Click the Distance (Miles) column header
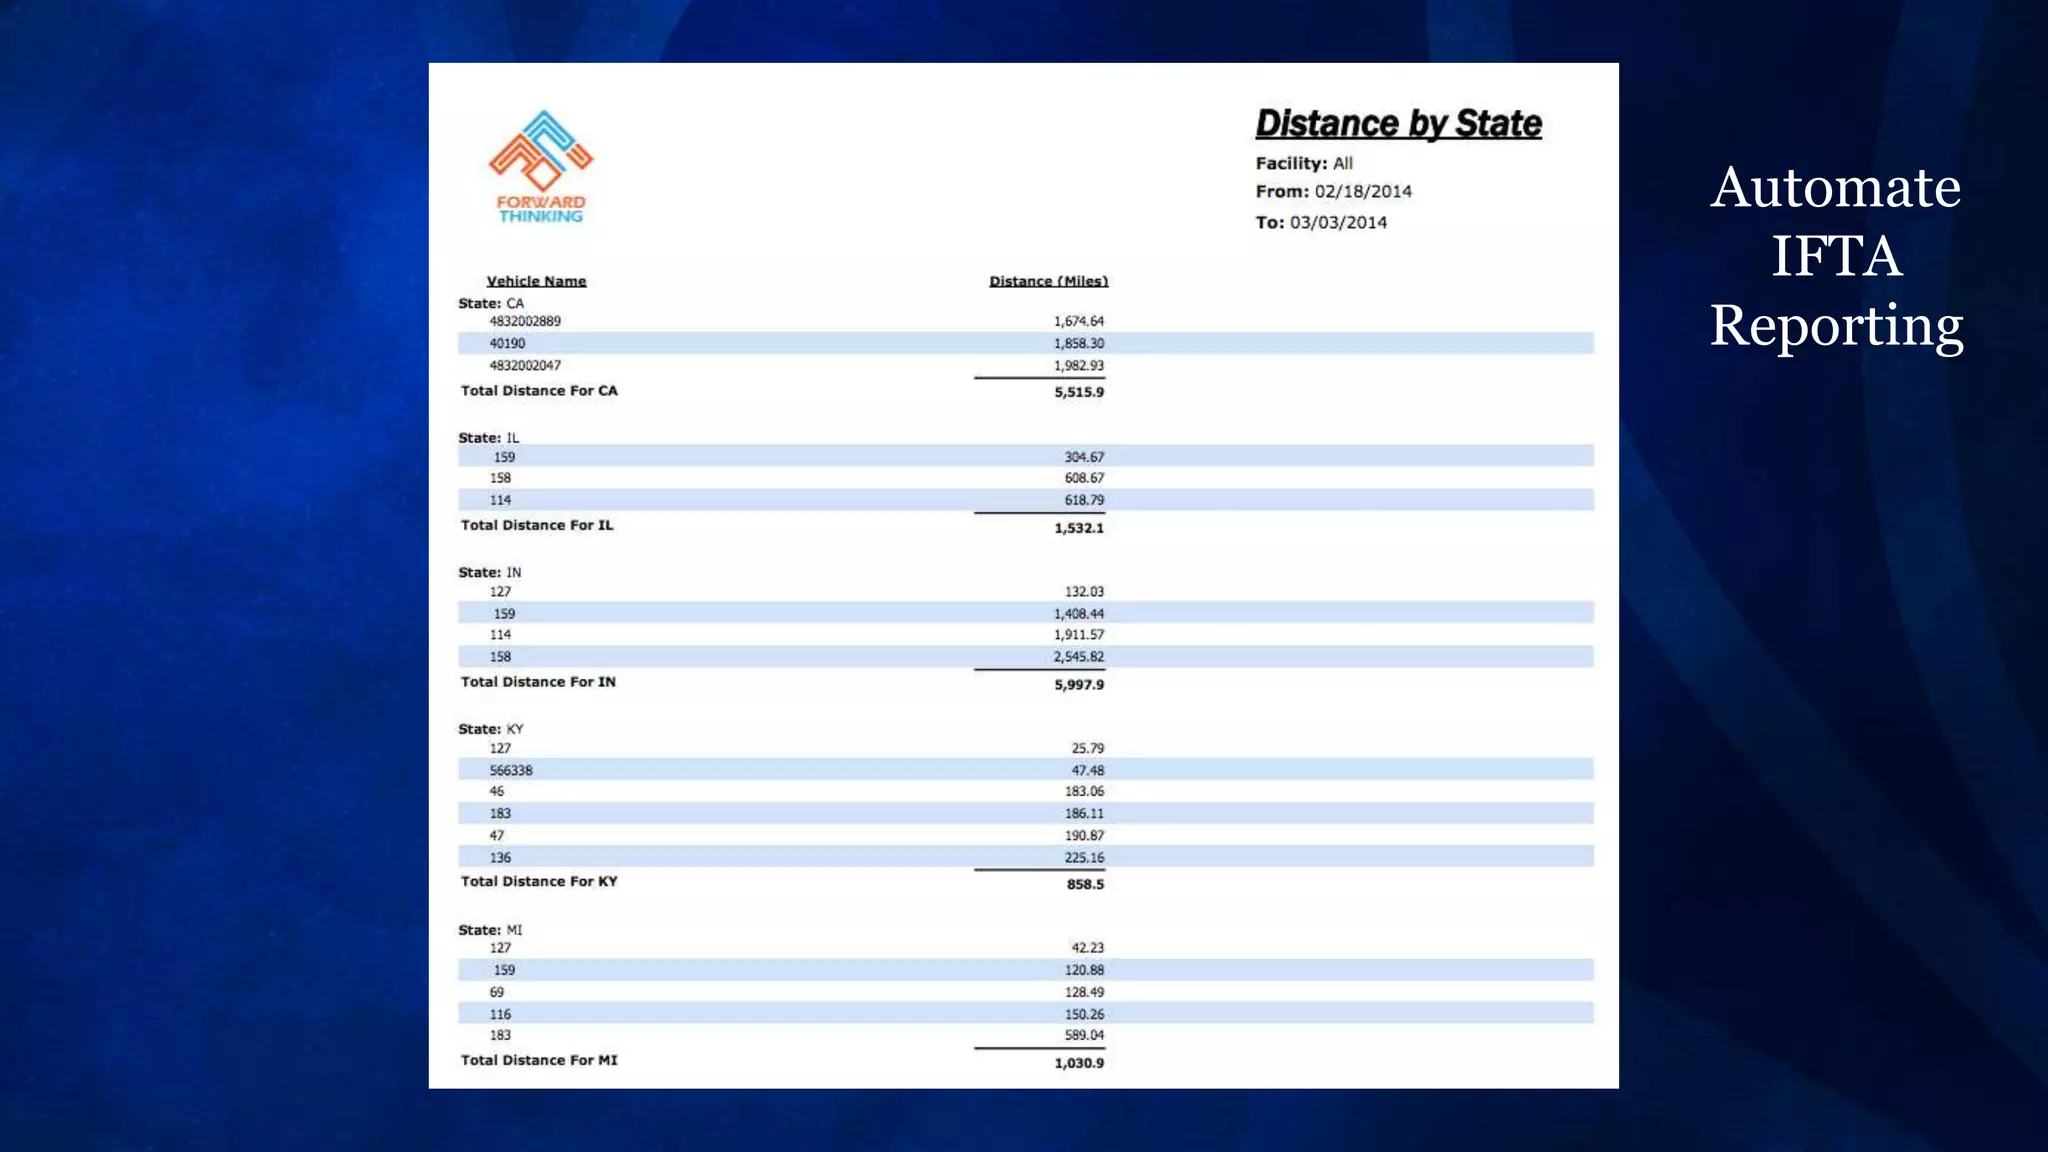 point(1048,281)
